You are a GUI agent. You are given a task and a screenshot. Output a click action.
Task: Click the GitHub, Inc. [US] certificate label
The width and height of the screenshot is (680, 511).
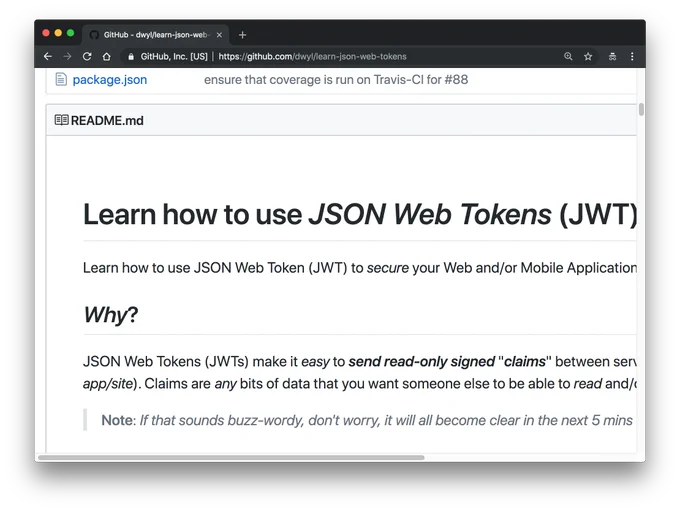click(x=174, y=56)
